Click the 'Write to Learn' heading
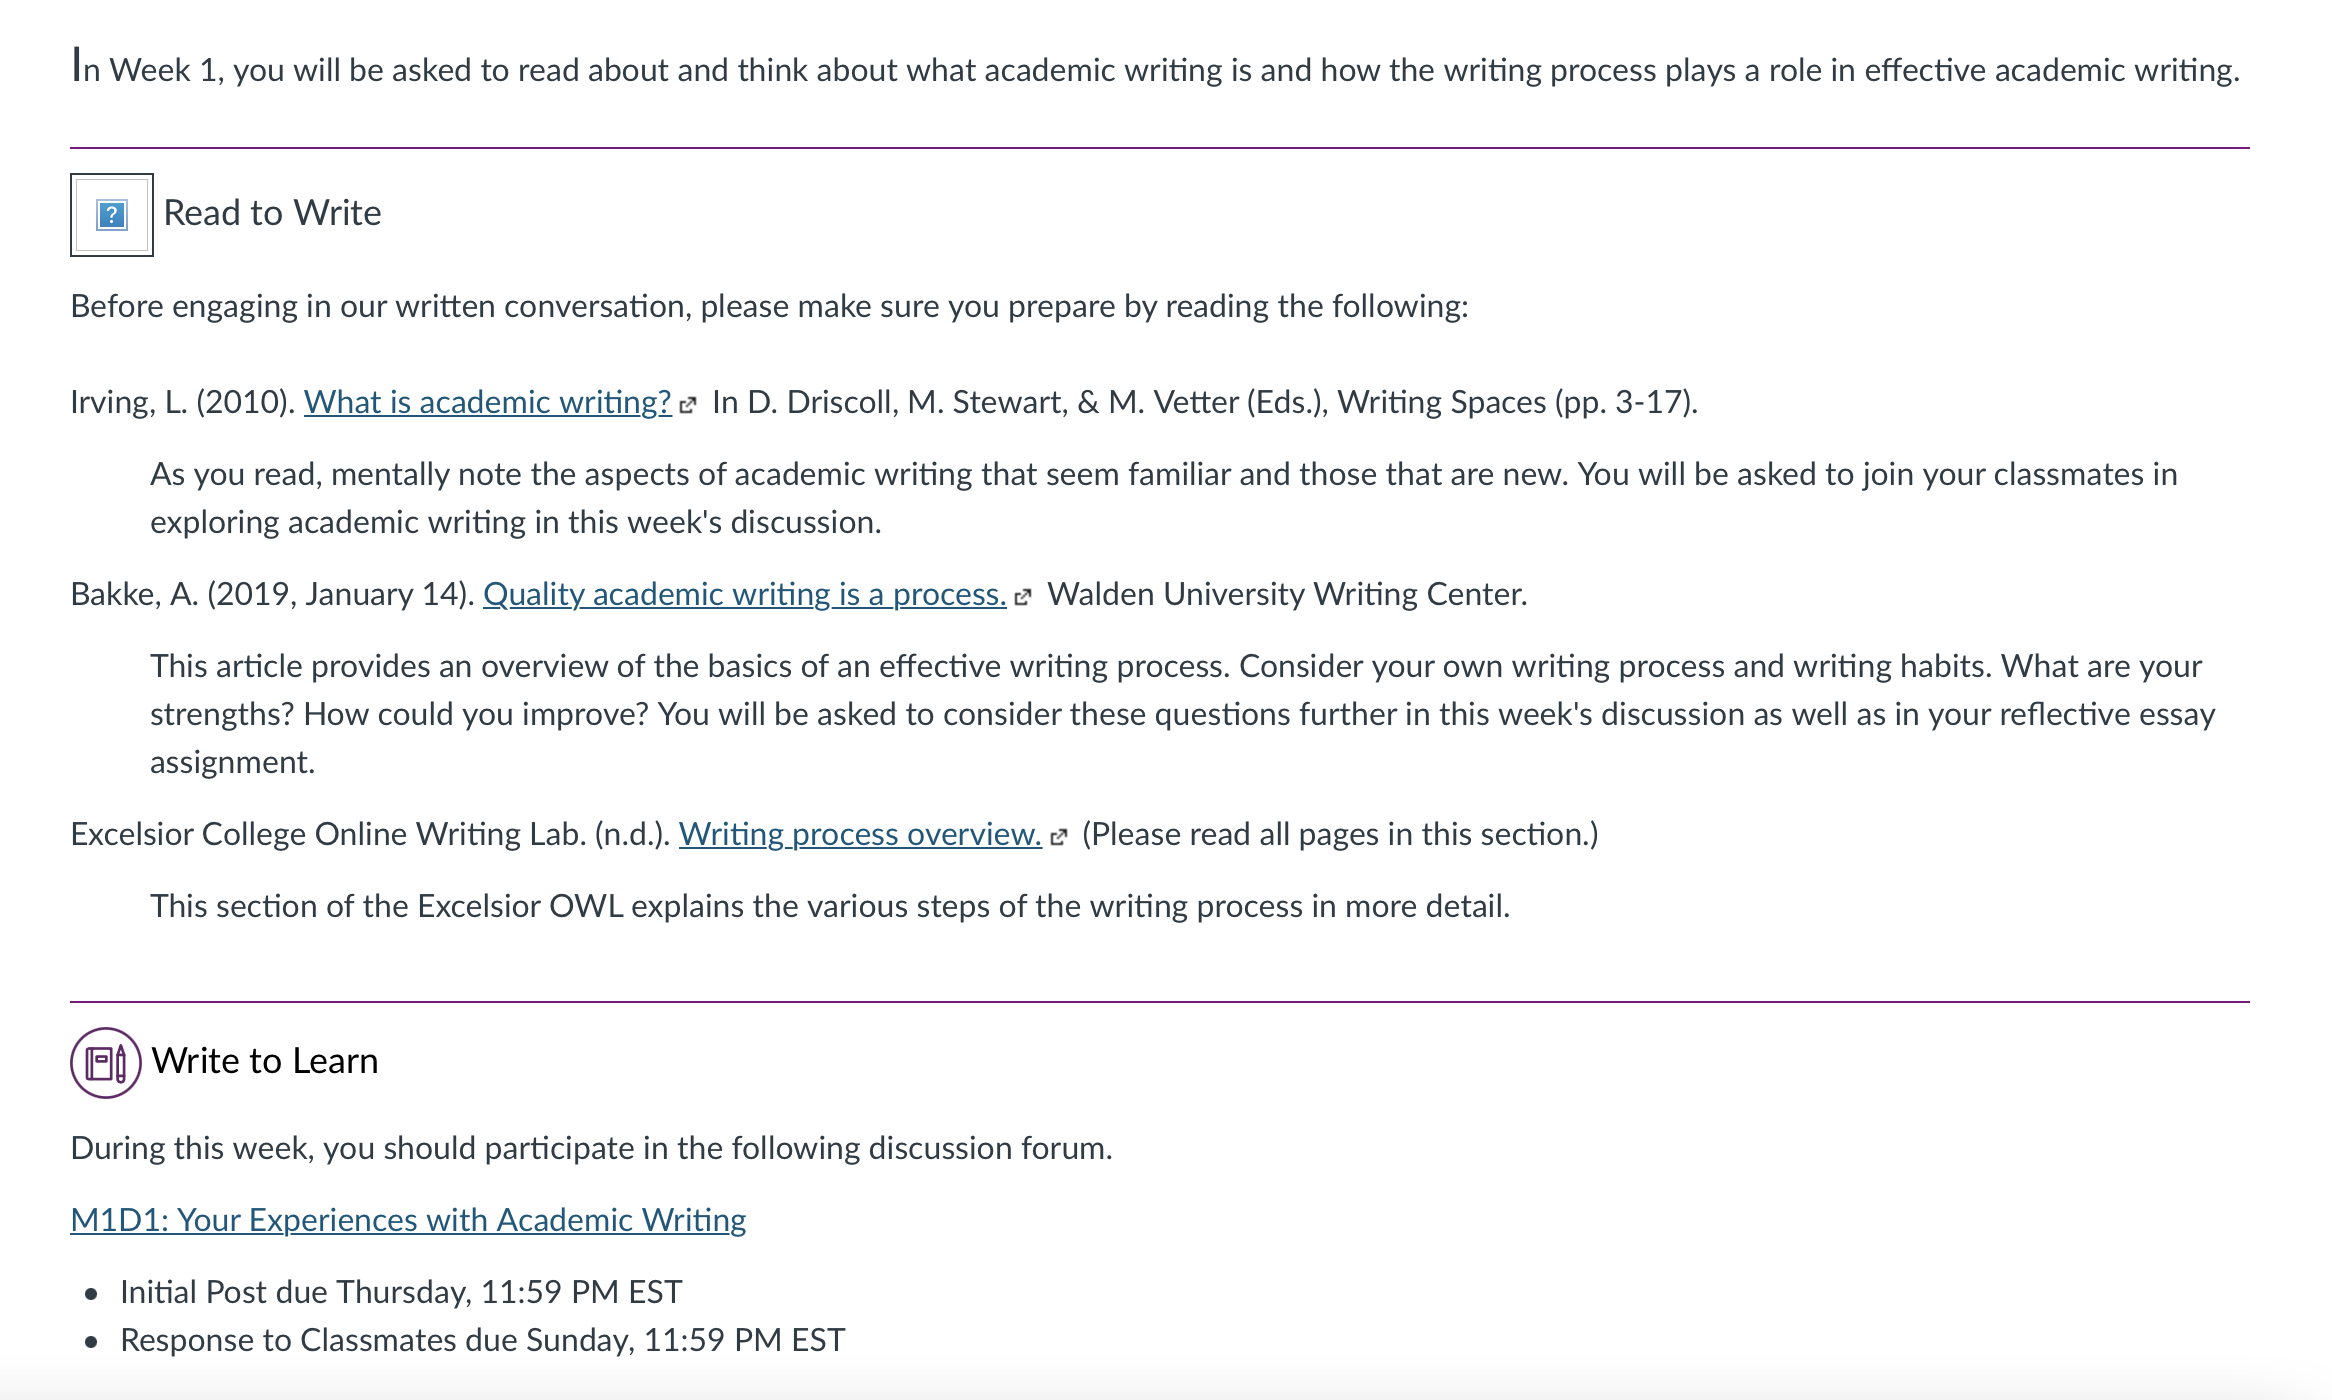 click(x=265, y=1061)
